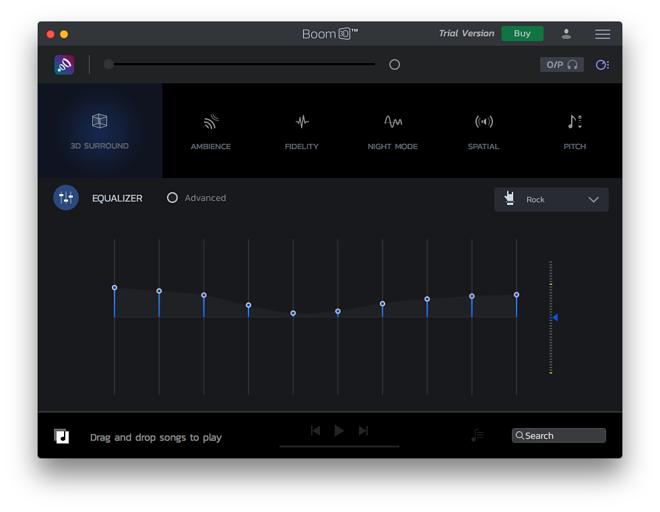Click the 3D cube icon
This screenshot has width=660, height=512.
pos(100,121)
